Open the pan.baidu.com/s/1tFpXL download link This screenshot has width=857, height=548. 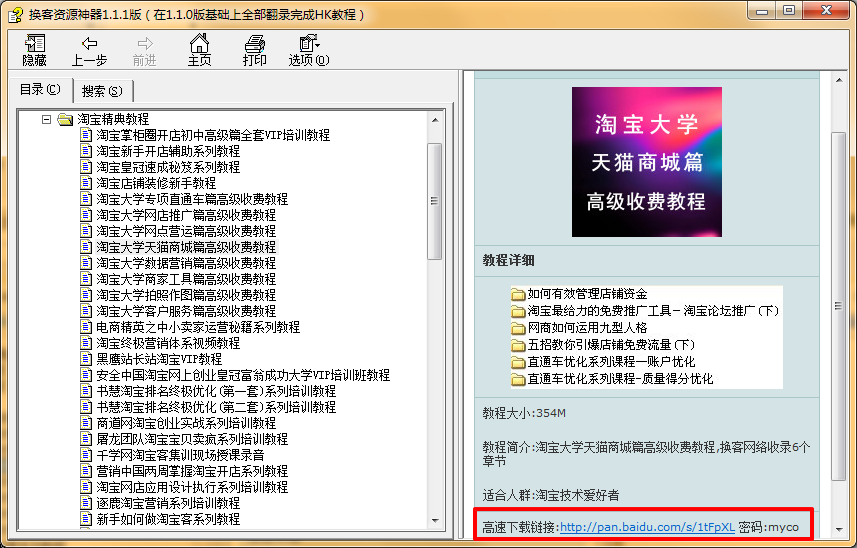[647, 527]
